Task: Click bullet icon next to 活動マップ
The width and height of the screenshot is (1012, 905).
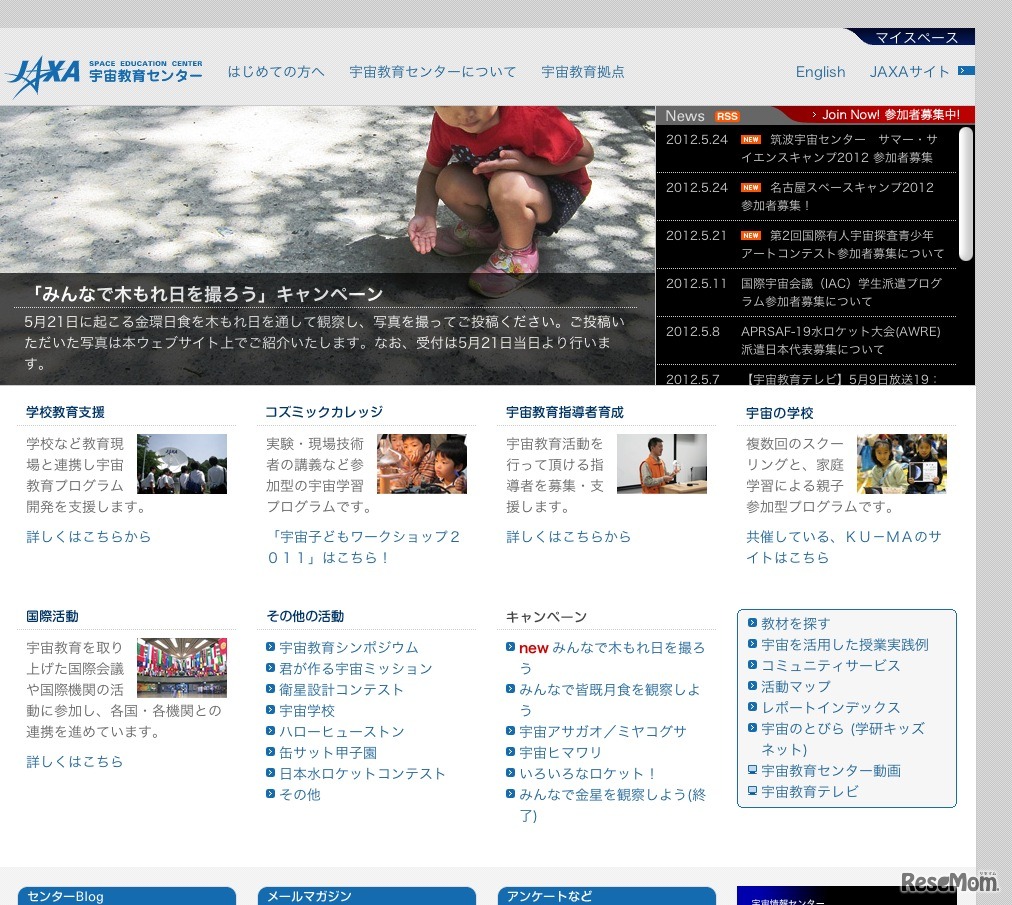Action: (752, 686)
